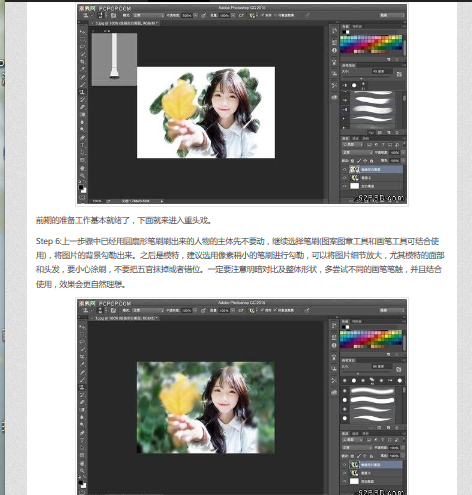
Task: Select the Zoom tool in the first Photoshop screenshot
Action: 82,175
